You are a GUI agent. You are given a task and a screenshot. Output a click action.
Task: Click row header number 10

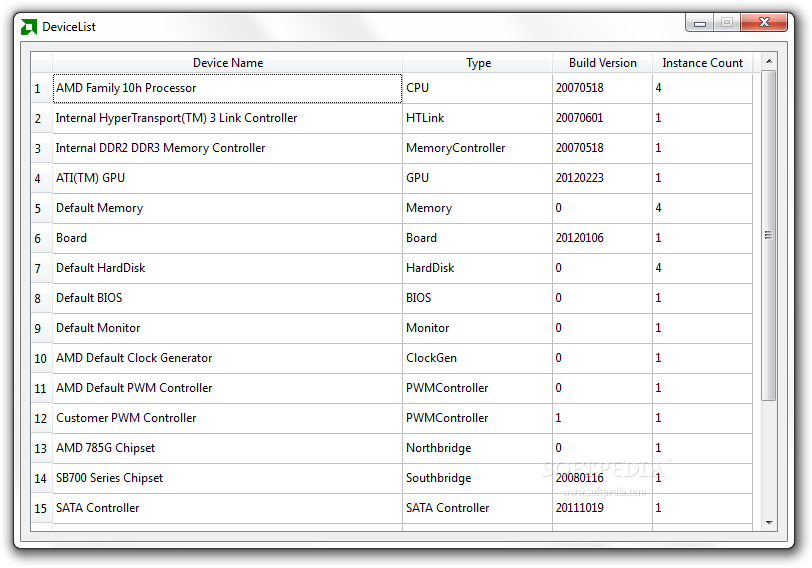click(x=41, y=358)
